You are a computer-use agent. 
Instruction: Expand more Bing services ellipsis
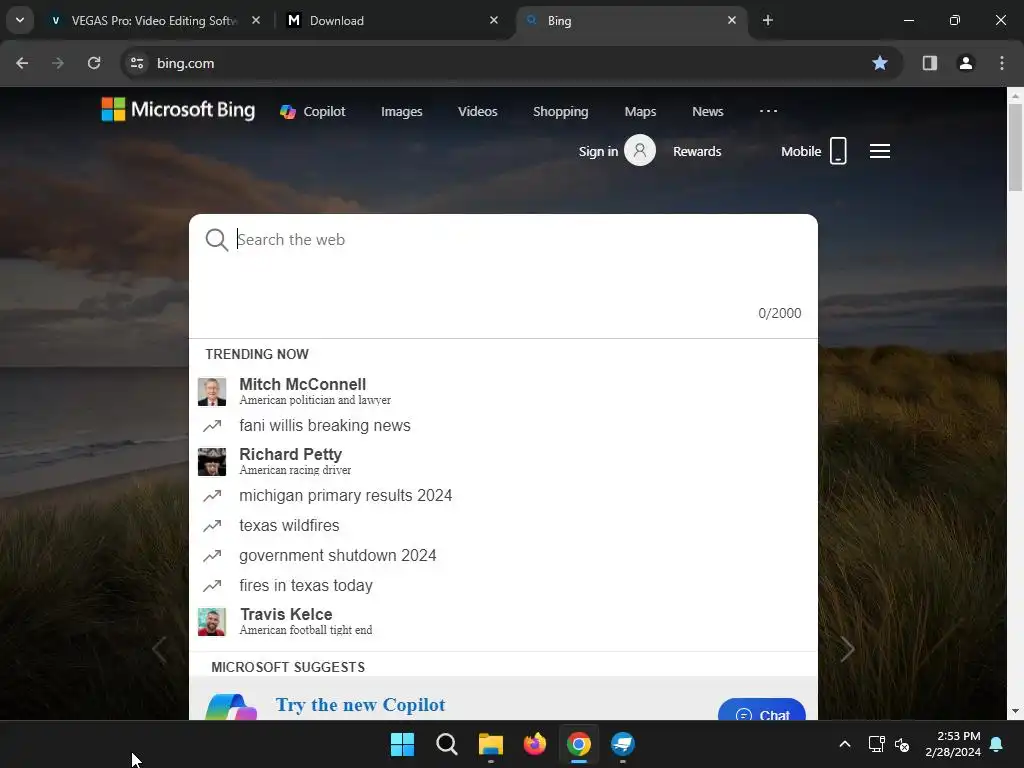pos(768,111)
